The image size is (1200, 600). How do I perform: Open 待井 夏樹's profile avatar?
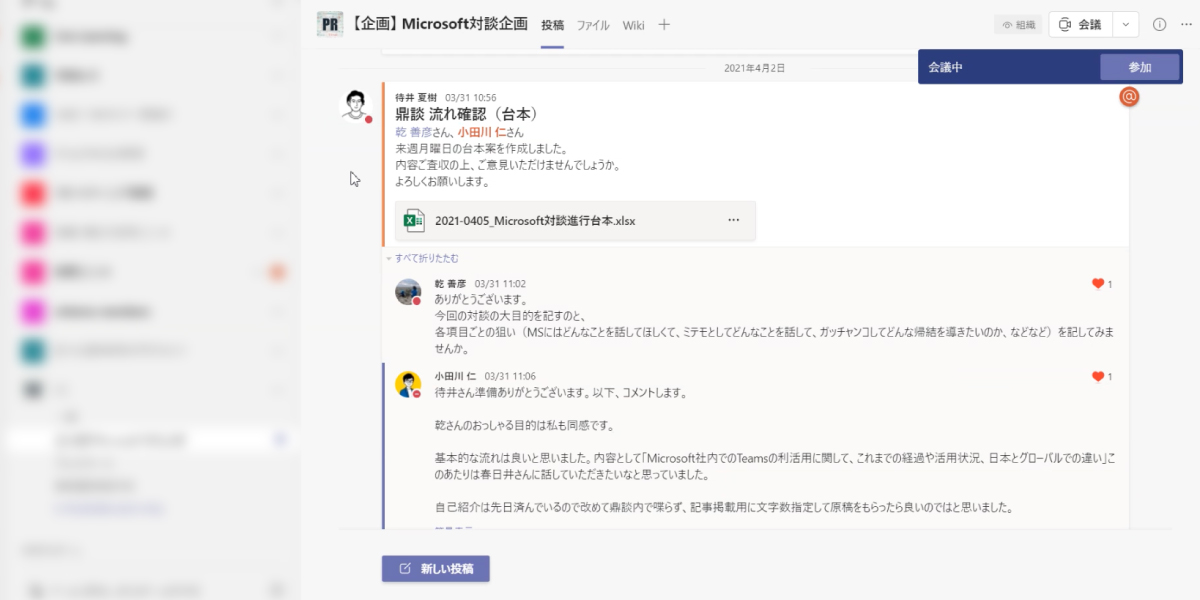[355, 104]
